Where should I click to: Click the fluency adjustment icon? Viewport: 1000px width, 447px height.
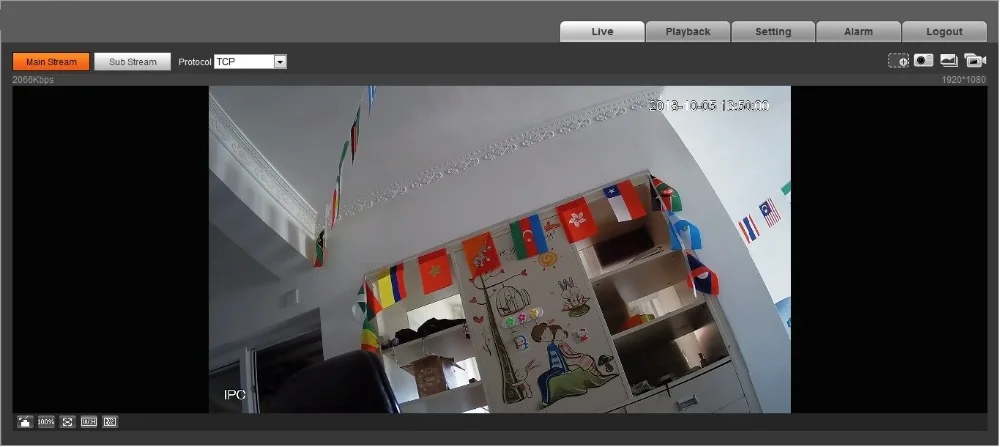(110, 421)
